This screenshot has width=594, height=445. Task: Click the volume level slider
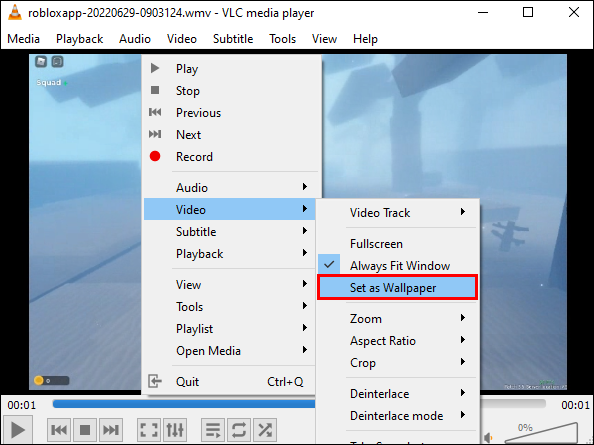(x=542, y=433)
